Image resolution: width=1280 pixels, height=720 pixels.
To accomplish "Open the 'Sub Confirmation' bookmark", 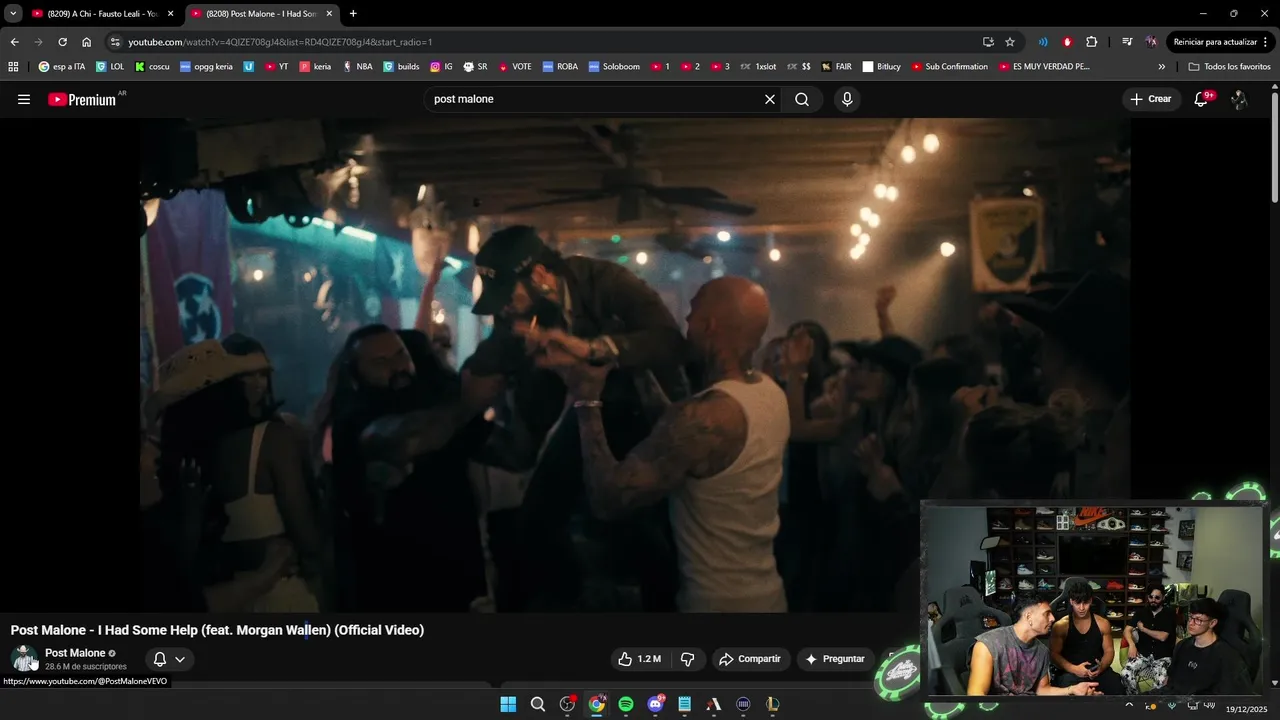I will [x=950, y=67].
